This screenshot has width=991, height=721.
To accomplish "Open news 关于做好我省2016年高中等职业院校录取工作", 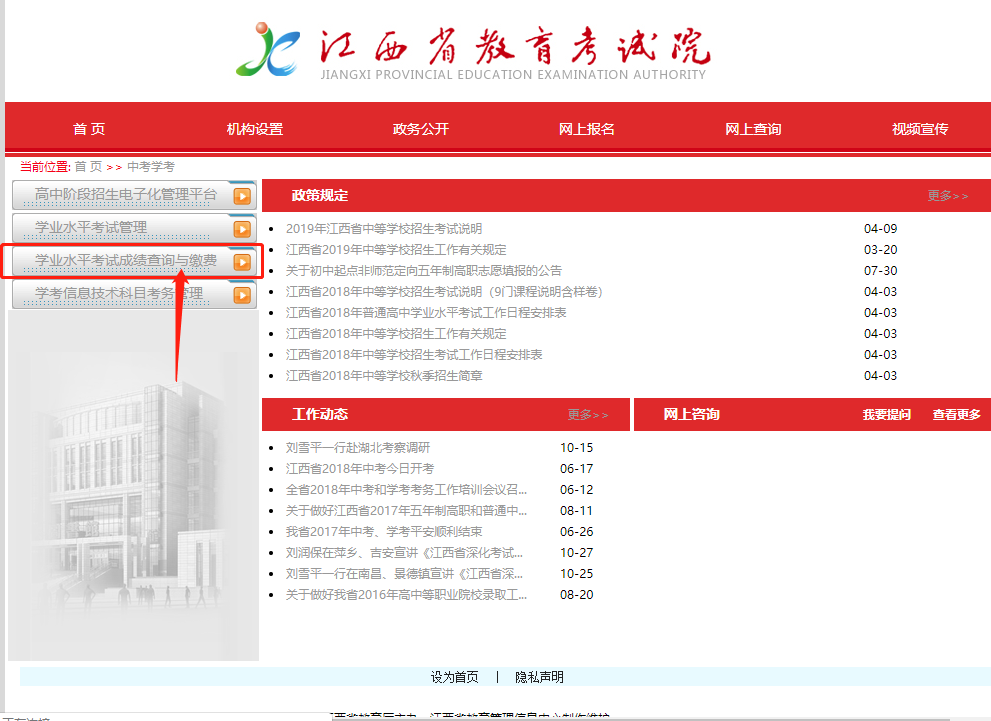I will pos(406,595).
